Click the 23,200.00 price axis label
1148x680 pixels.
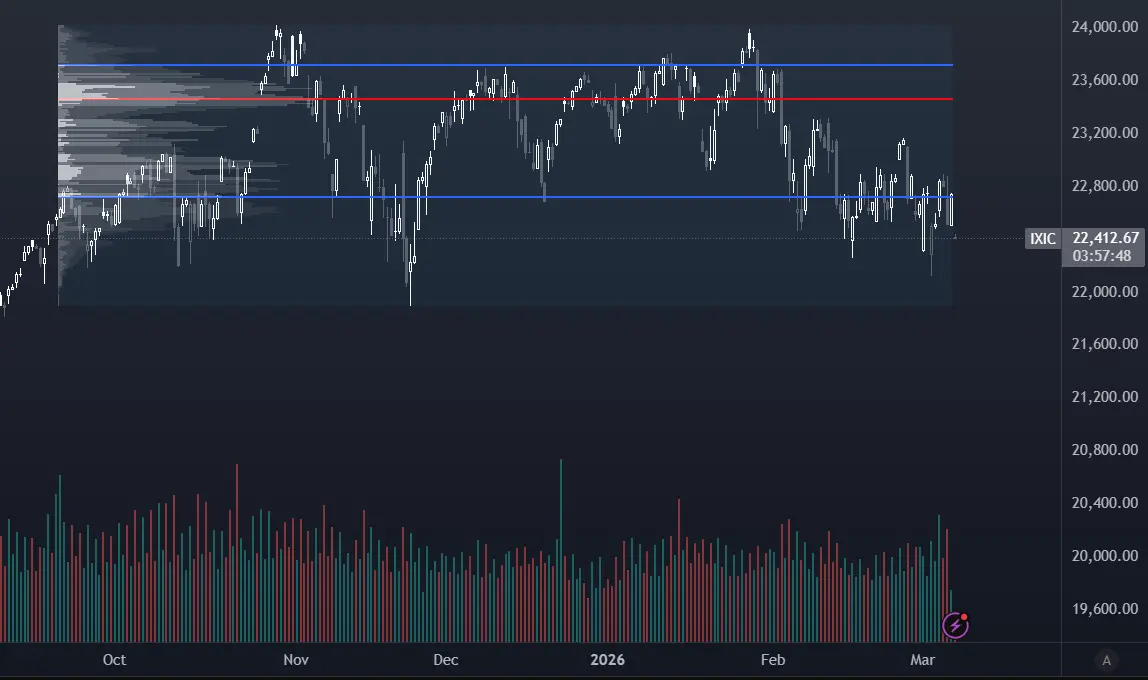pyautogui.click(x=1105, y=132)
